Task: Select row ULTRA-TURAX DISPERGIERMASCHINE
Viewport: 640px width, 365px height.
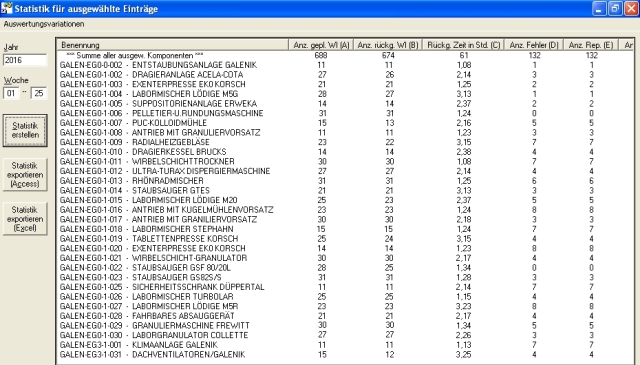Action: click(x=344, y=171)
